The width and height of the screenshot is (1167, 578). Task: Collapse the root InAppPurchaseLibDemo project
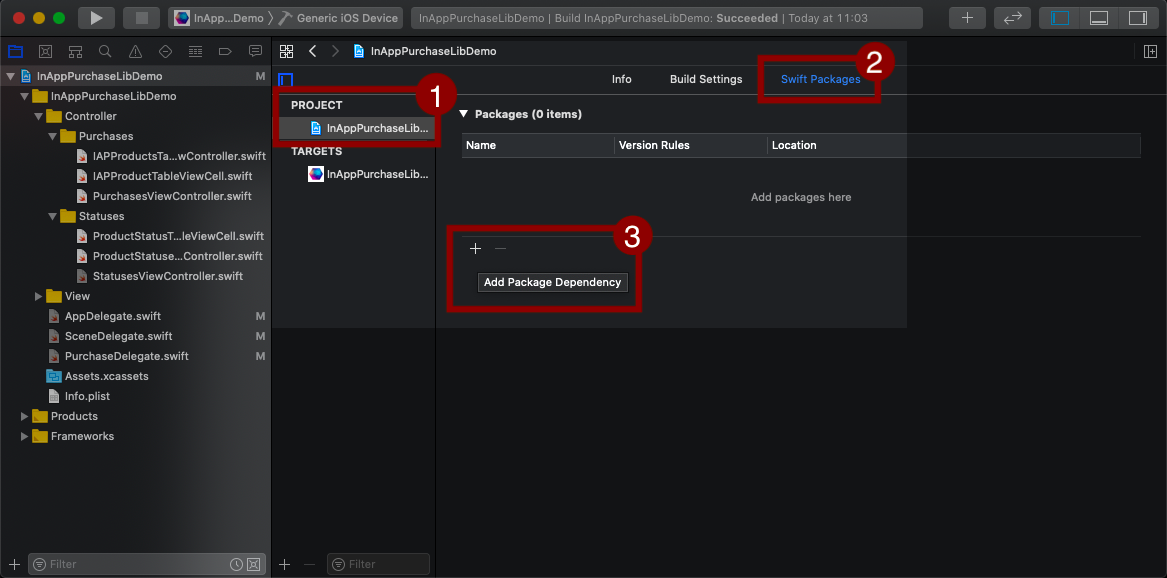click(x=10, y=77)
